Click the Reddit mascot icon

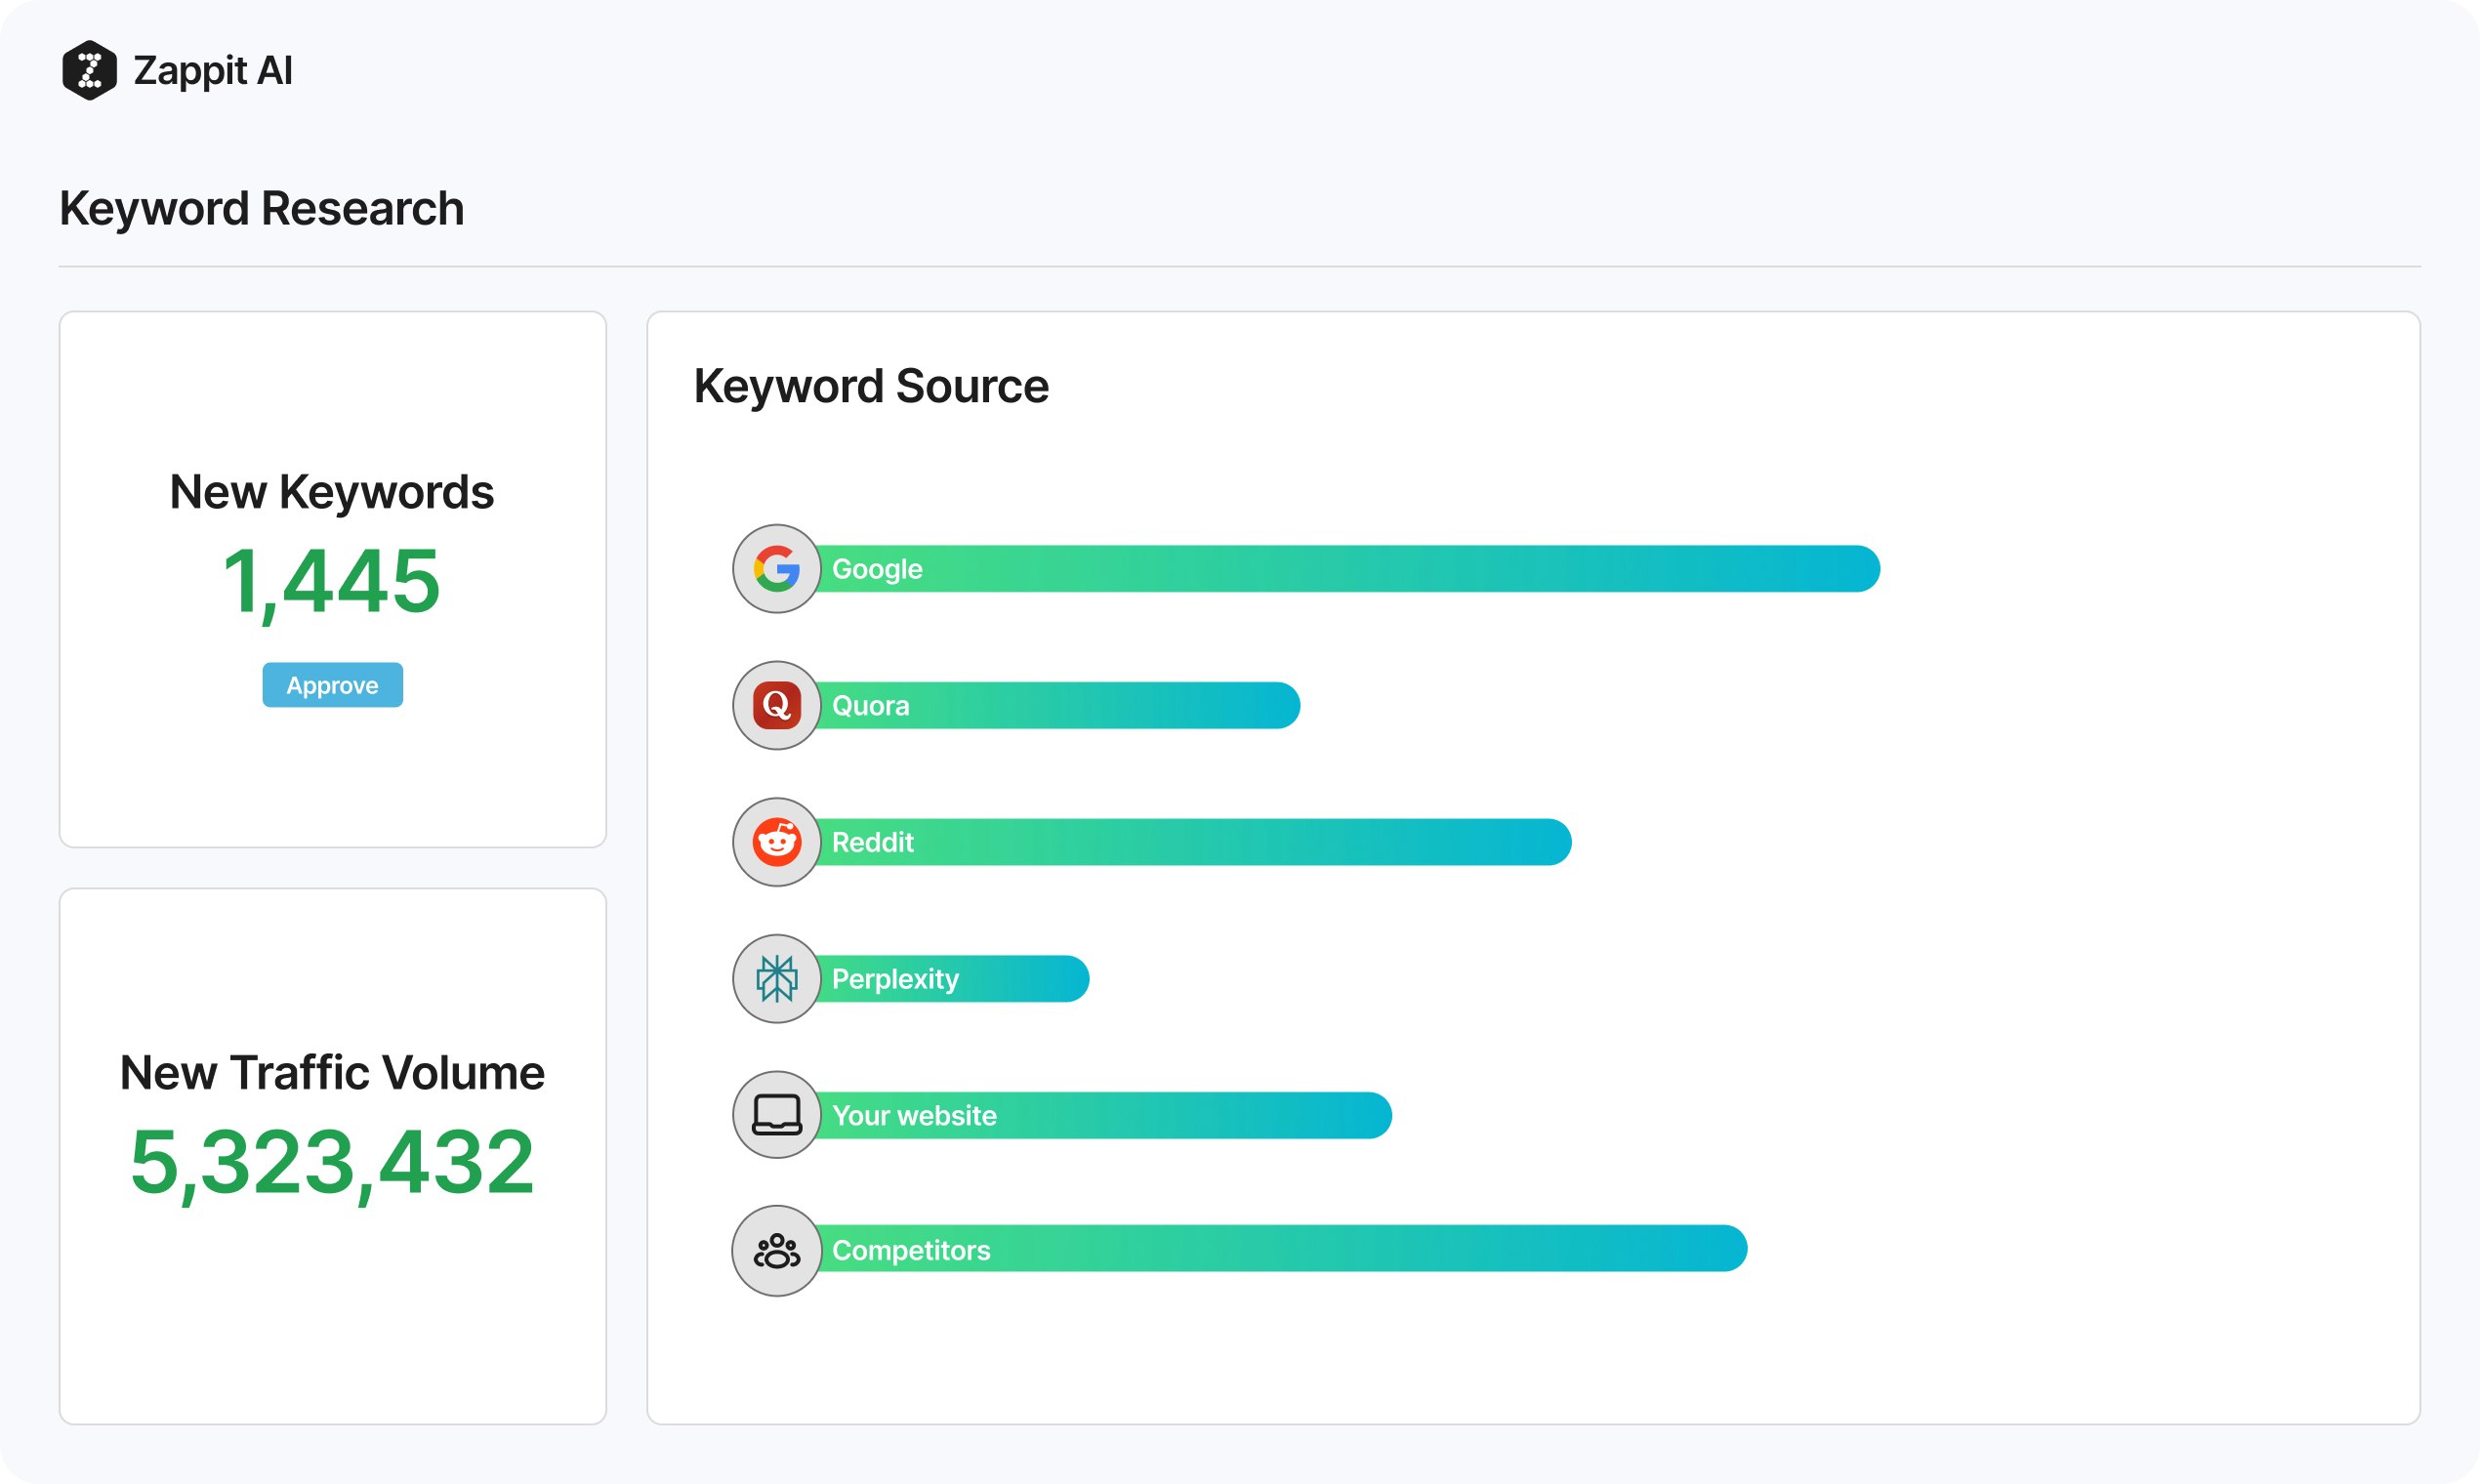click(776, 842)
